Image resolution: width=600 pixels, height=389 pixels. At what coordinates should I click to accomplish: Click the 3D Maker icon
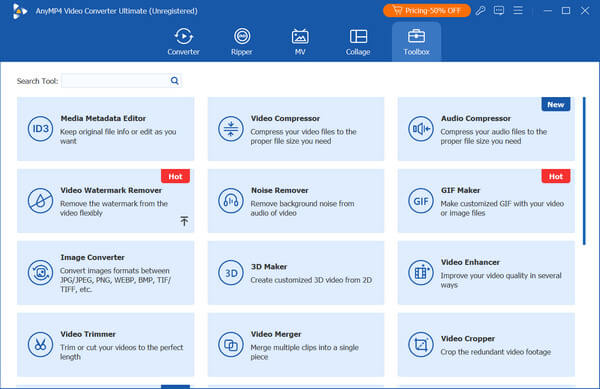(231, 273)
